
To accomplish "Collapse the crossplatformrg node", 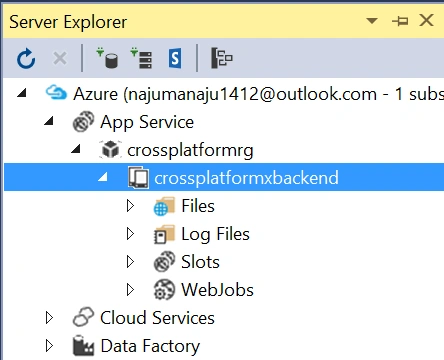I will [76, 149].
